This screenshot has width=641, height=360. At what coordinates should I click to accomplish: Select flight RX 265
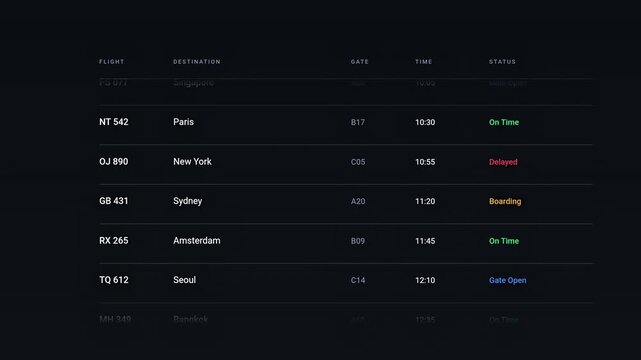click(x=114, y=241)
